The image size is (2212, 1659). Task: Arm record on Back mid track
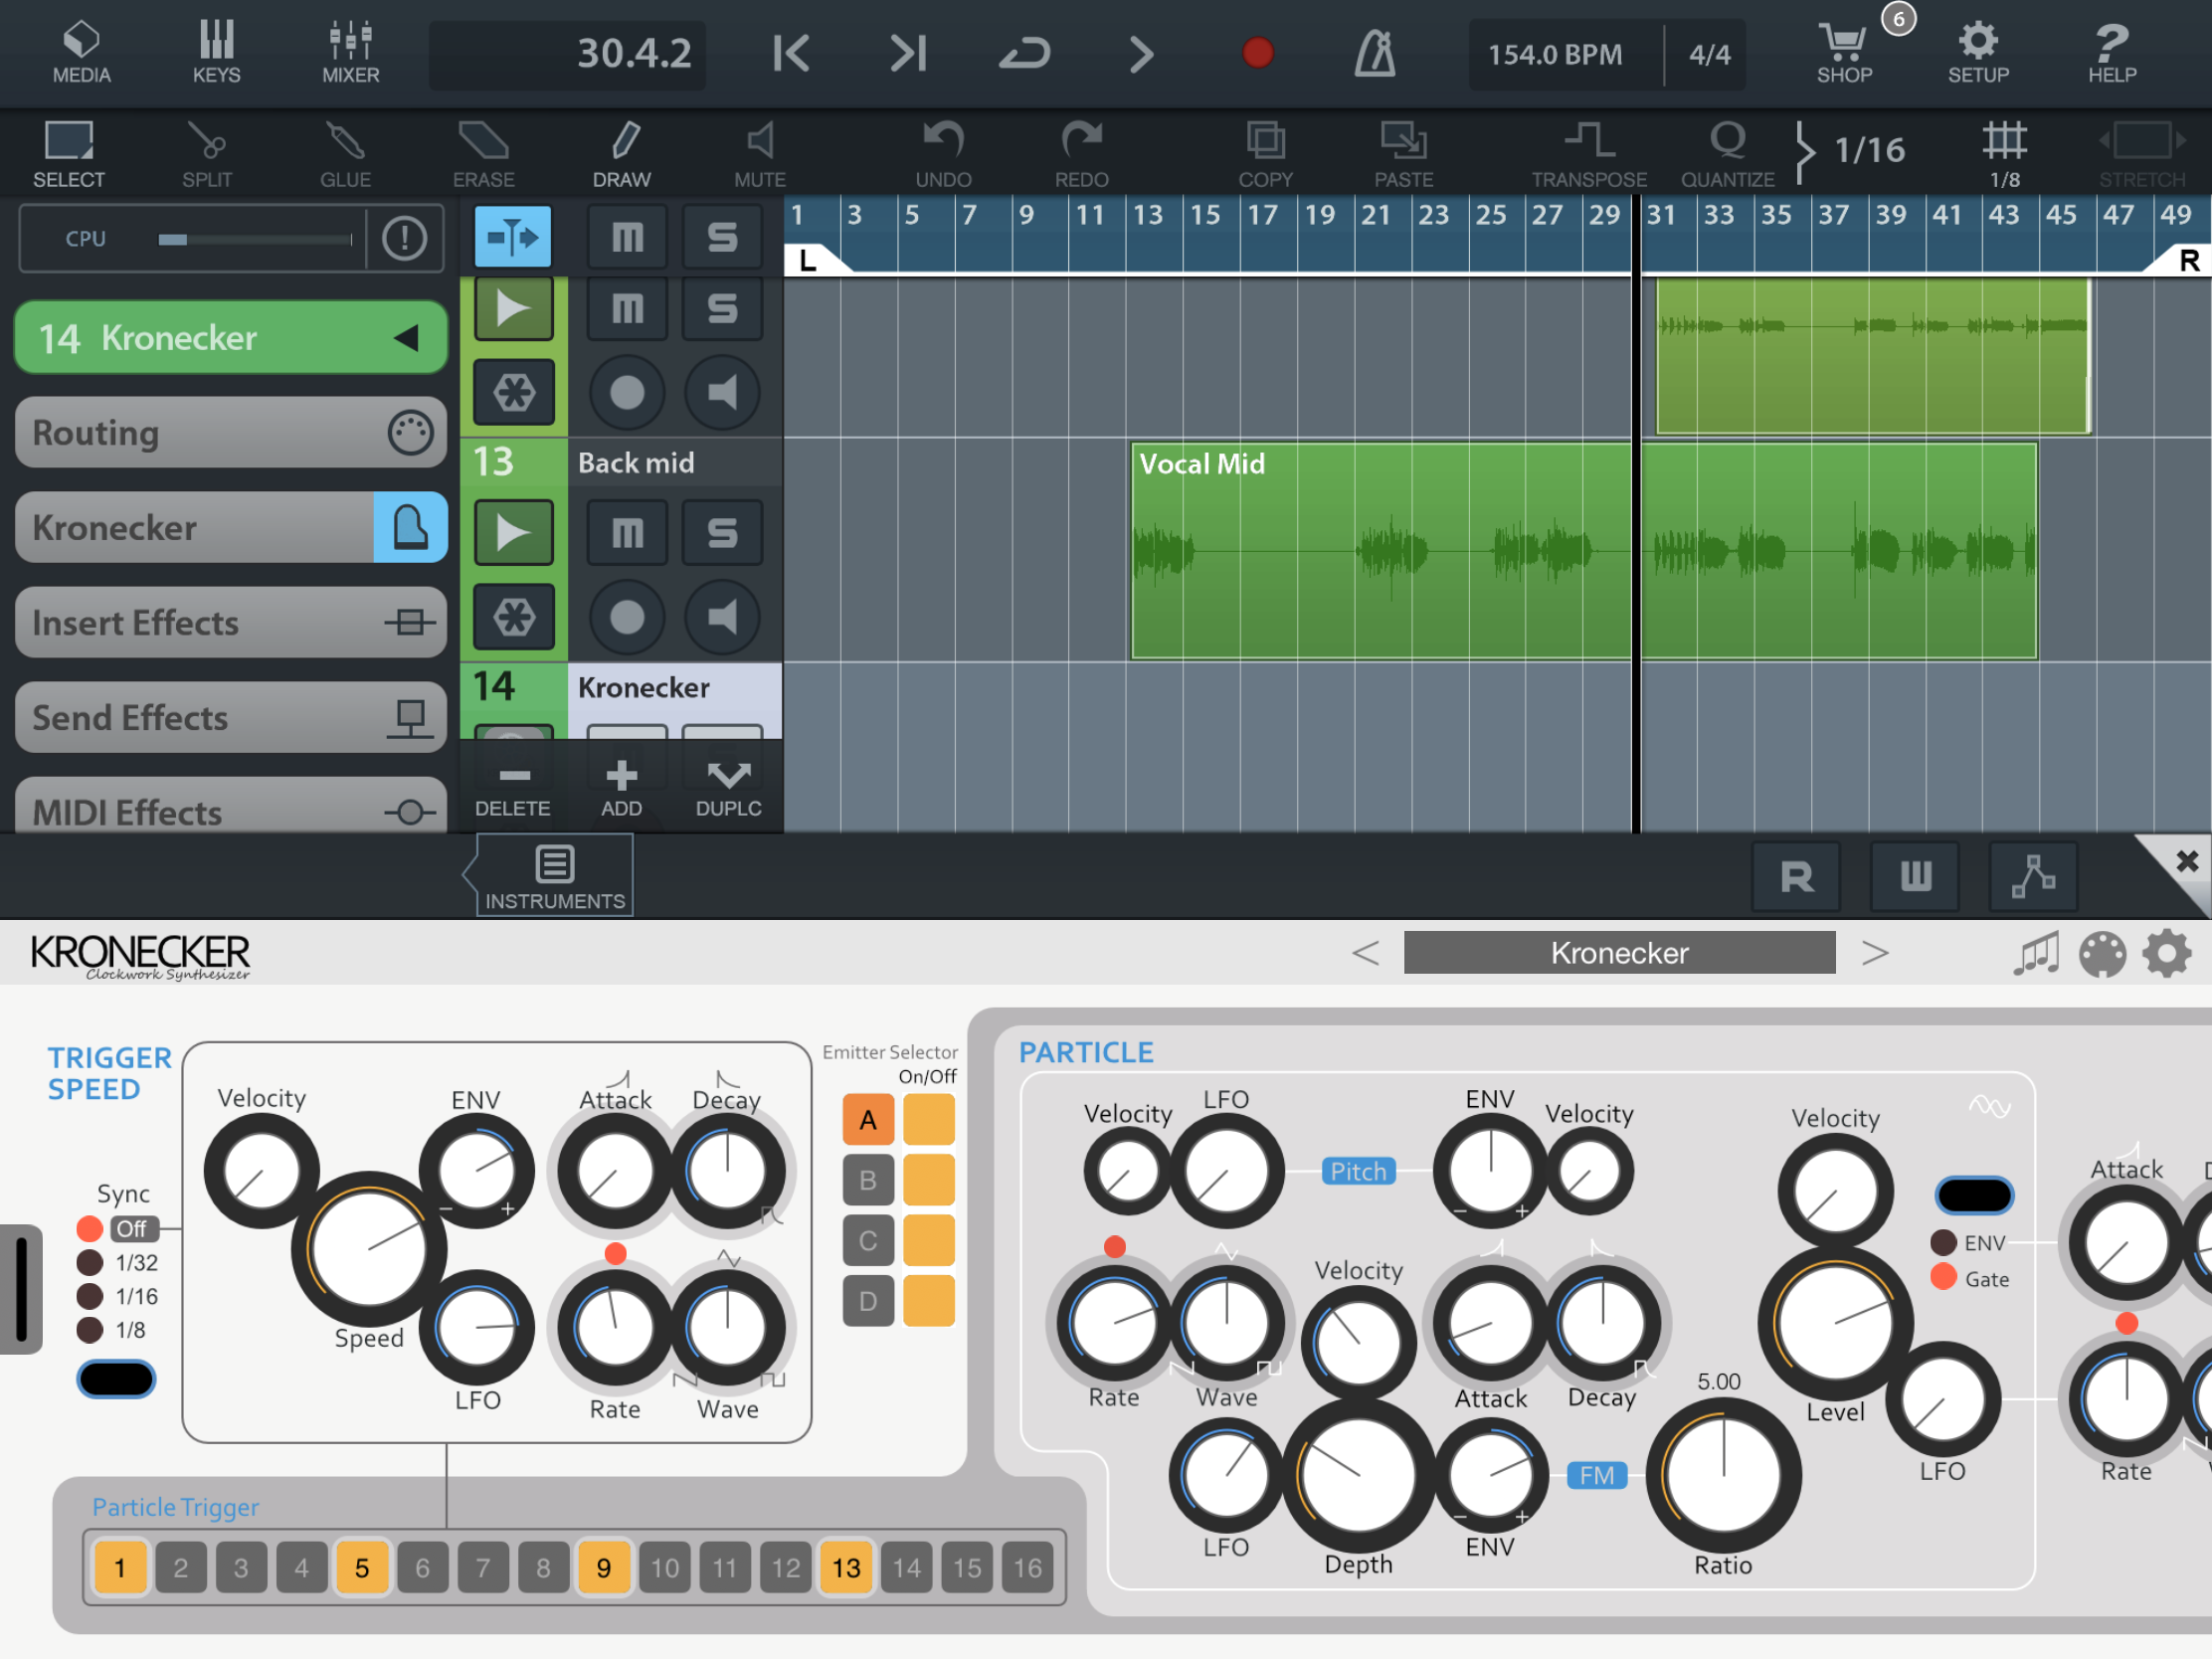[x=627, y=617]
